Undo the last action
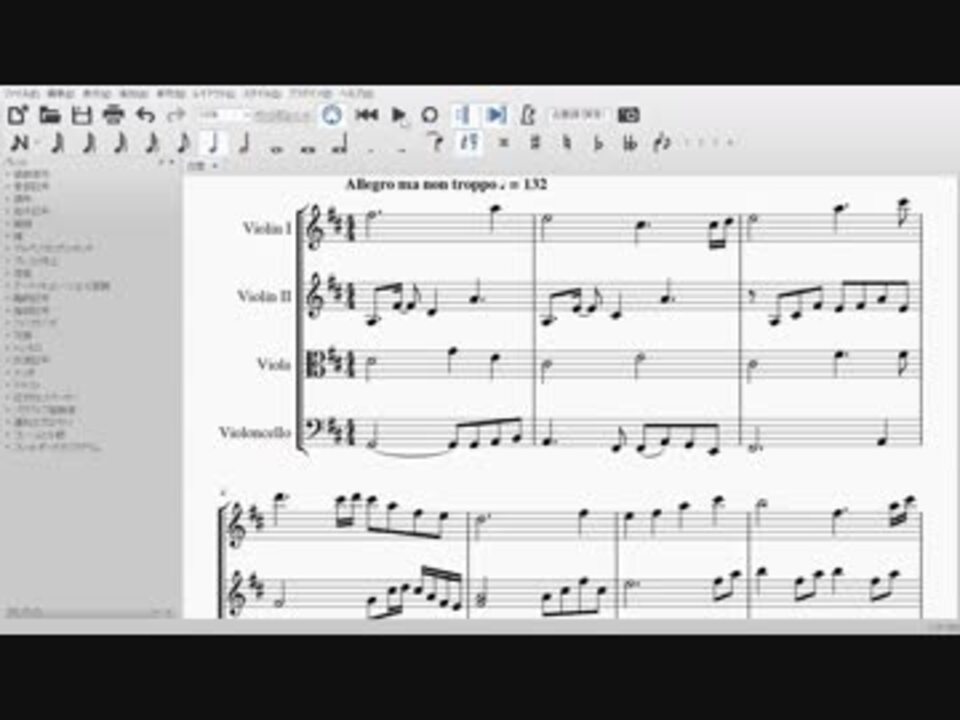This screenshot has height=720, width=960. (x=145, y=115)
